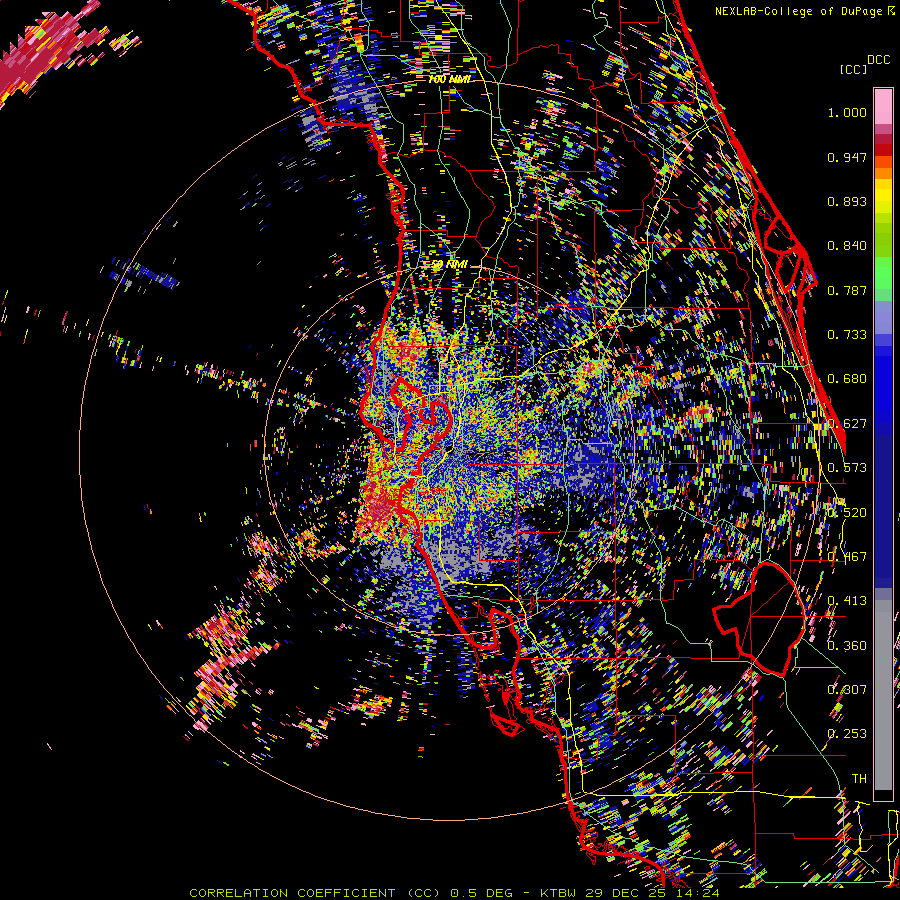Click the 0.627 scale value
Image resolution: width=900 pixels, height=900 pixels.
(x=847, y=424)
